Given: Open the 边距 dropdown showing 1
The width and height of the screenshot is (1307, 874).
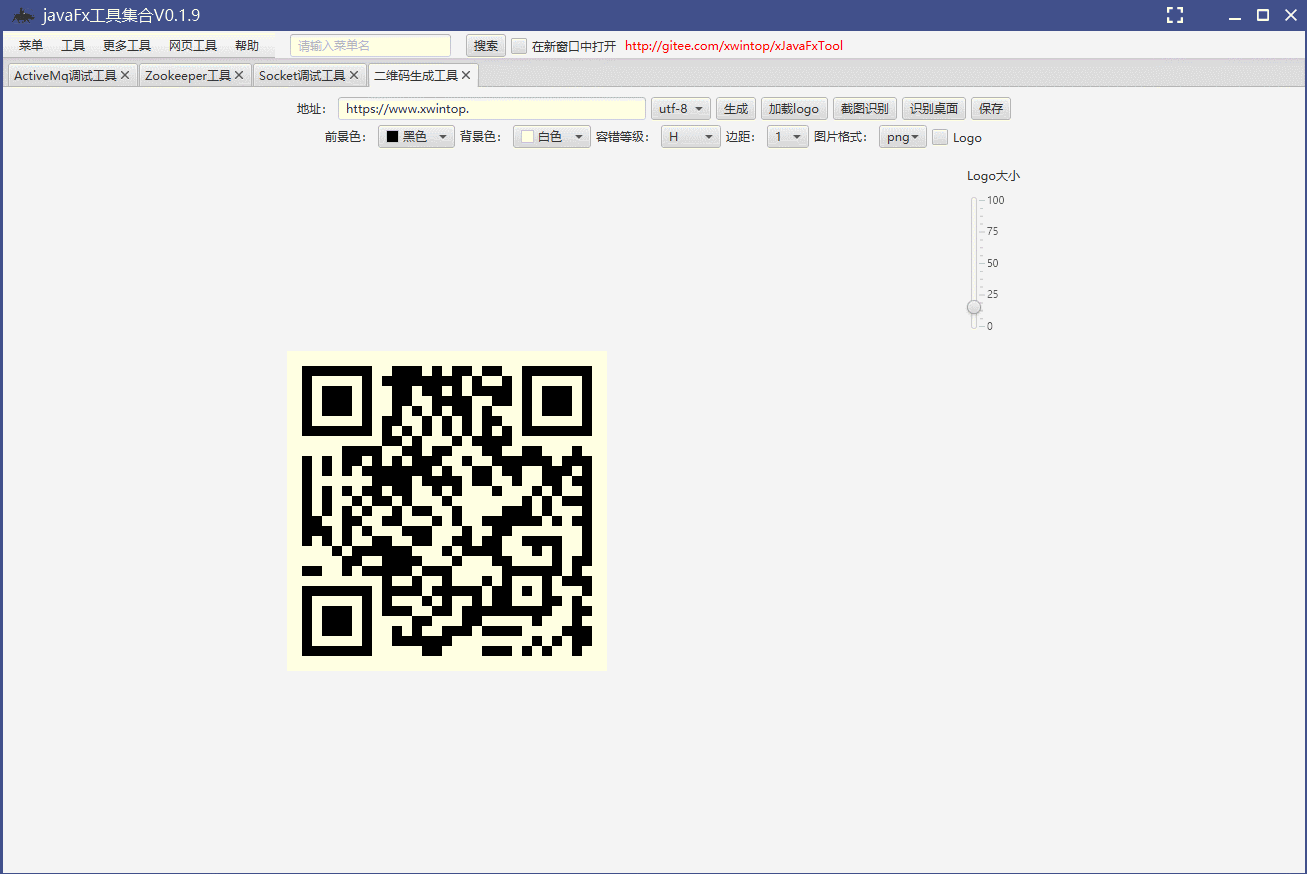Looking at the screenshot, I should pyautogui.click(x=788, y=137).
